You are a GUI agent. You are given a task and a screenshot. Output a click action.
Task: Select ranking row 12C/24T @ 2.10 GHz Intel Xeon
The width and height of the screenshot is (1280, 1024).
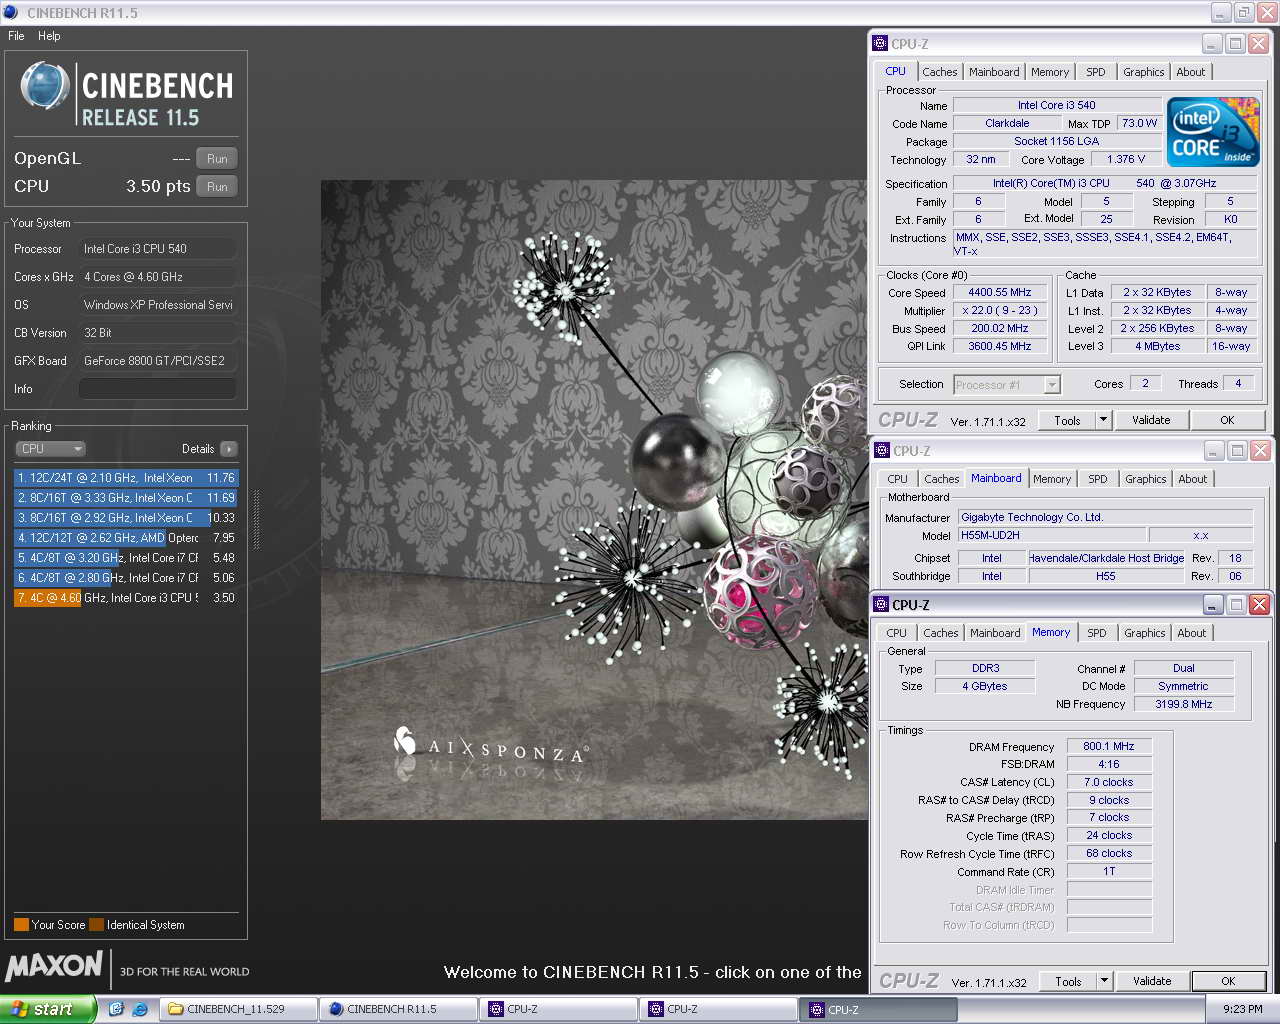click(126, 478)
